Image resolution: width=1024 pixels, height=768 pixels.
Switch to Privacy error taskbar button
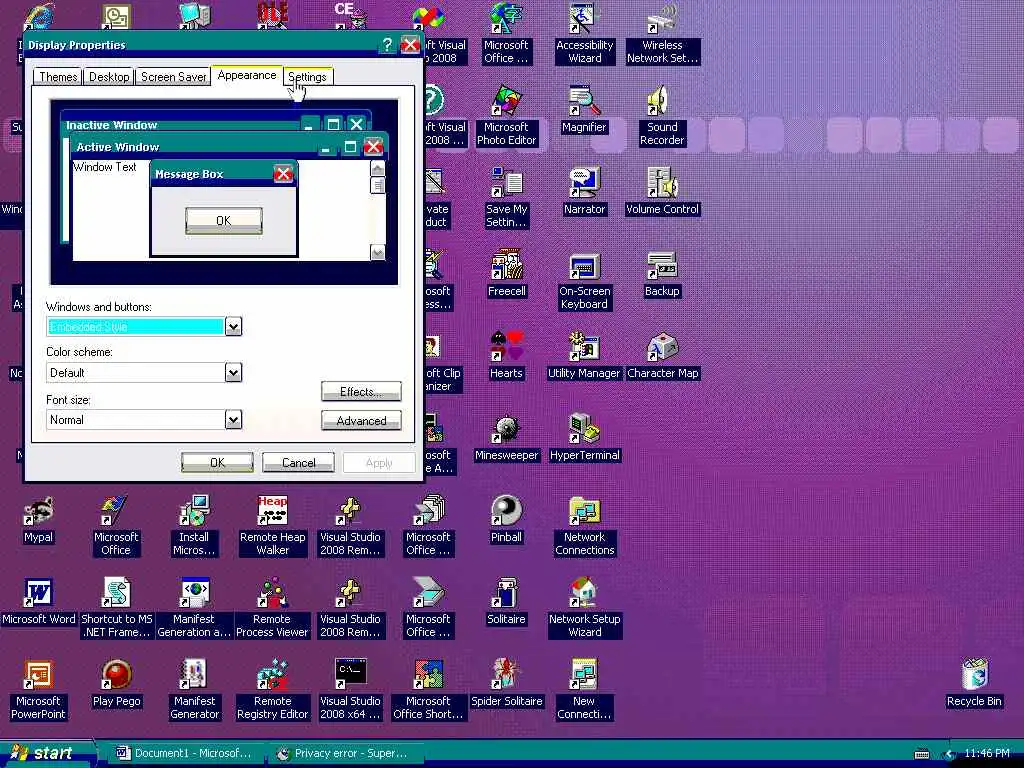coord(345,753)
